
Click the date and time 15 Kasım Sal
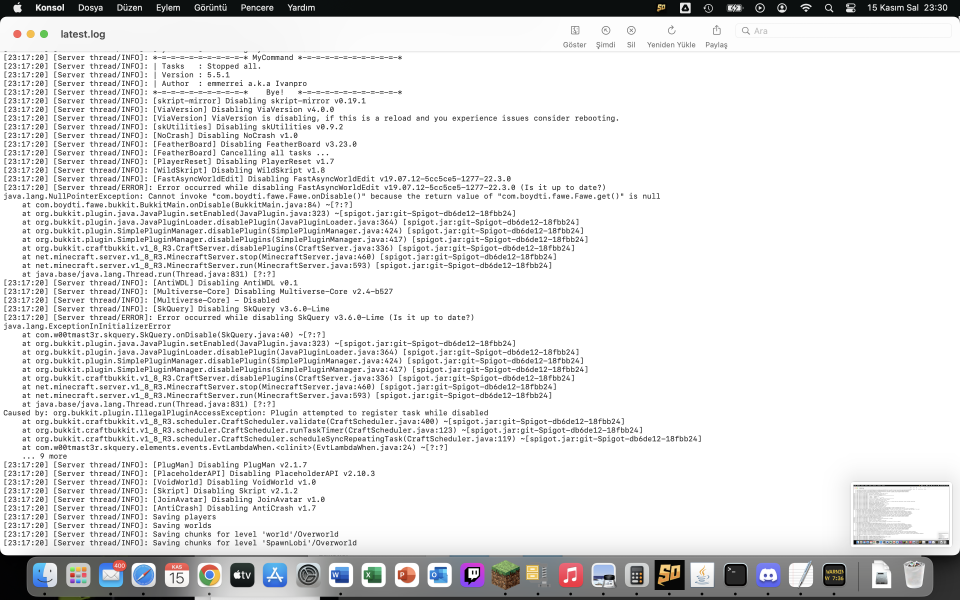click(x=907, y=8)
